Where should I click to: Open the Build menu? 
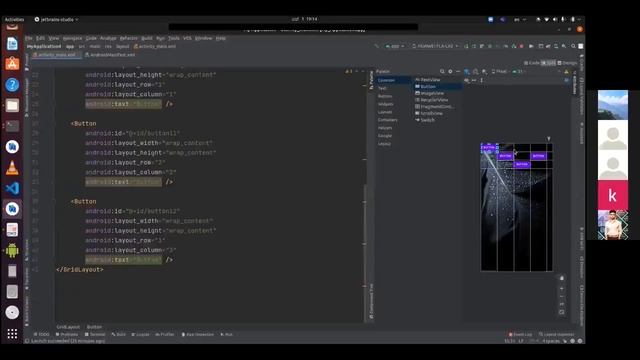(147, 38)
